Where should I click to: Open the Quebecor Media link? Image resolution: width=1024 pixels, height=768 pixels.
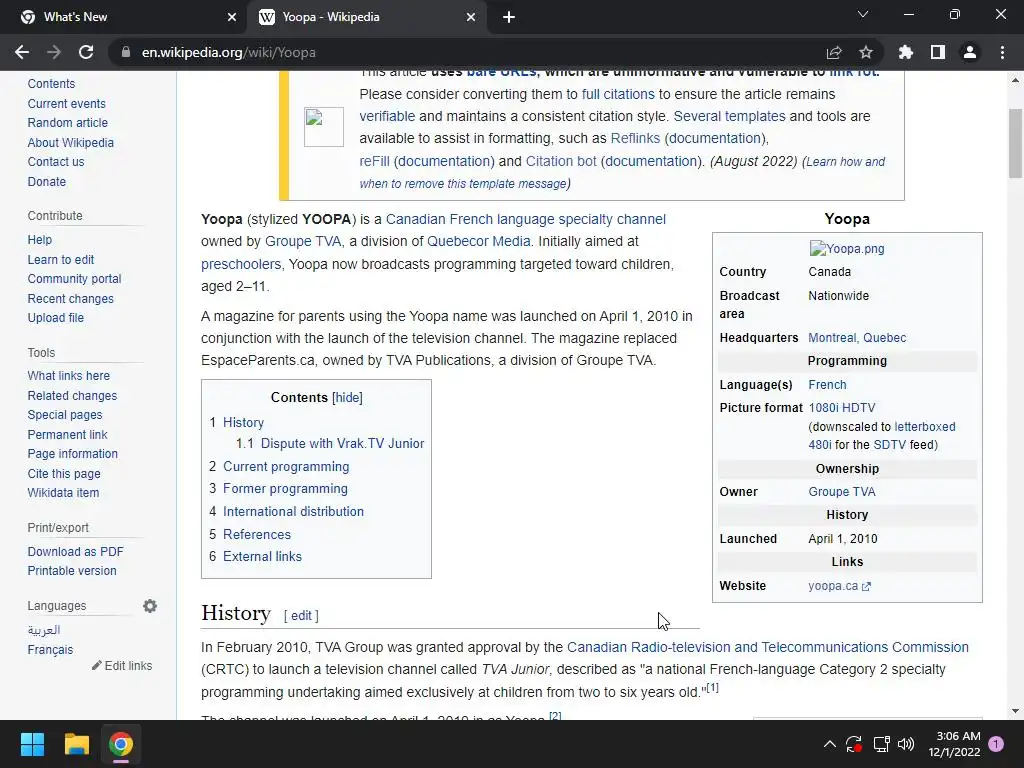click(479, 242)
